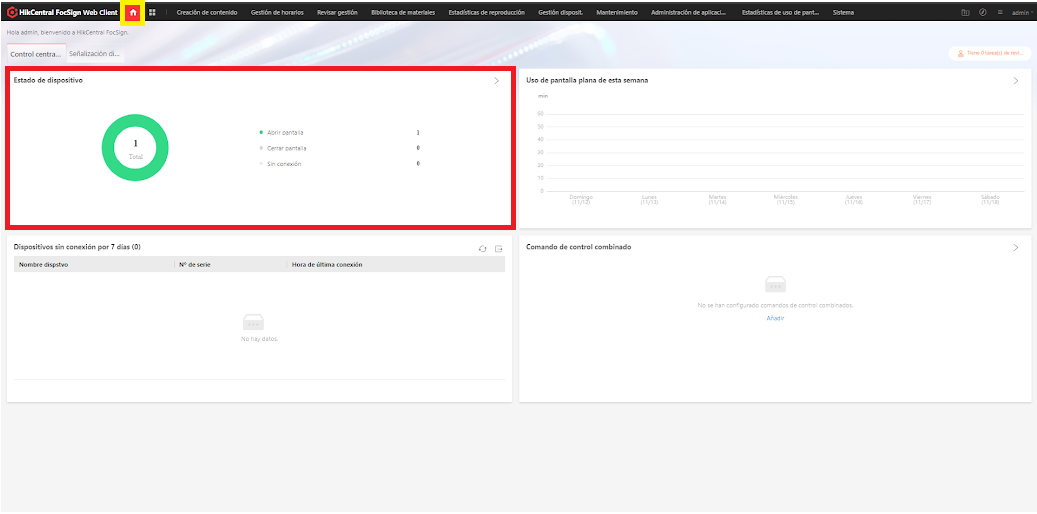Open Biblioteca de materiales menu
This screenshot has height=514, width=1037.
(403, 13)
